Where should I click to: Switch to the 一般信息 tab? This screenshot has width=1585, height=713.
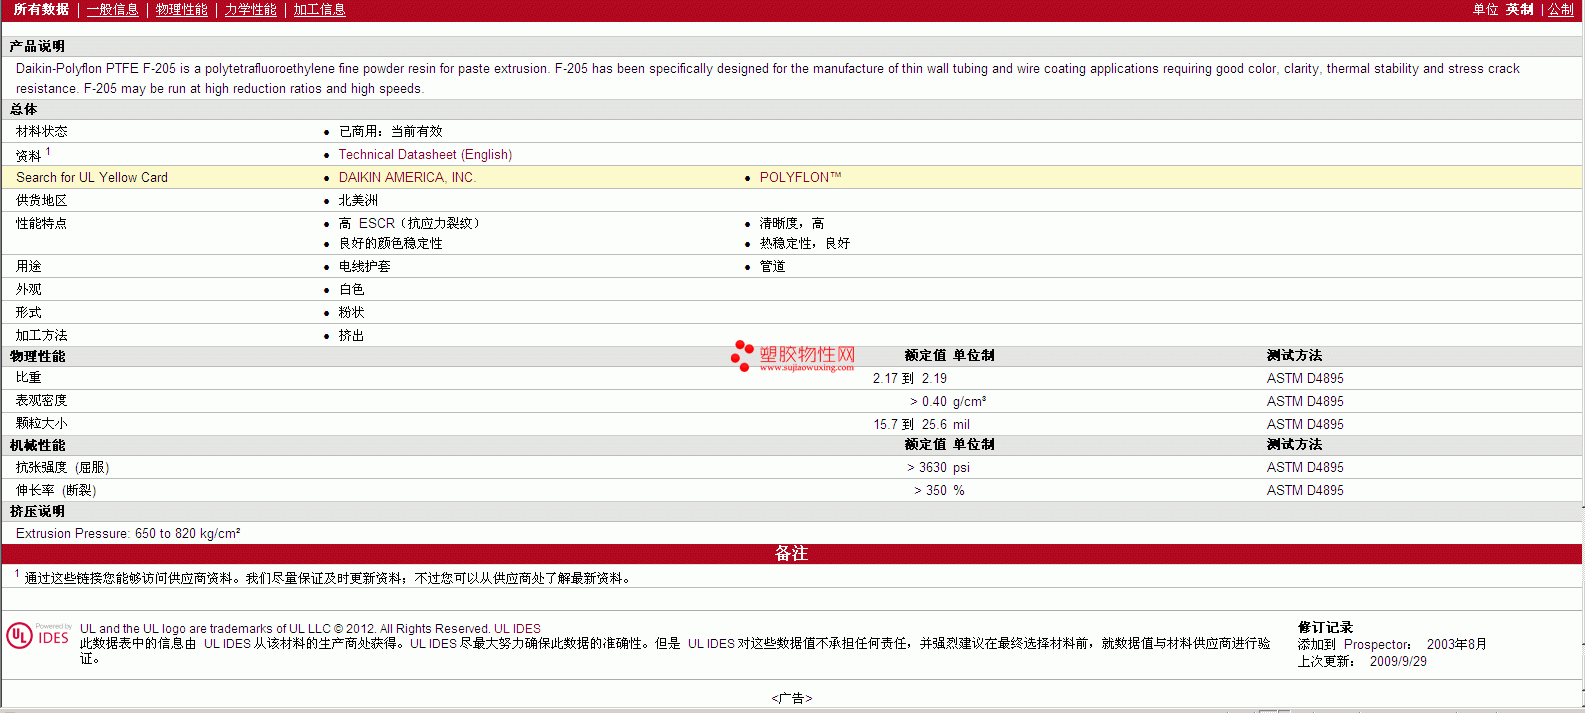[113, 9]
